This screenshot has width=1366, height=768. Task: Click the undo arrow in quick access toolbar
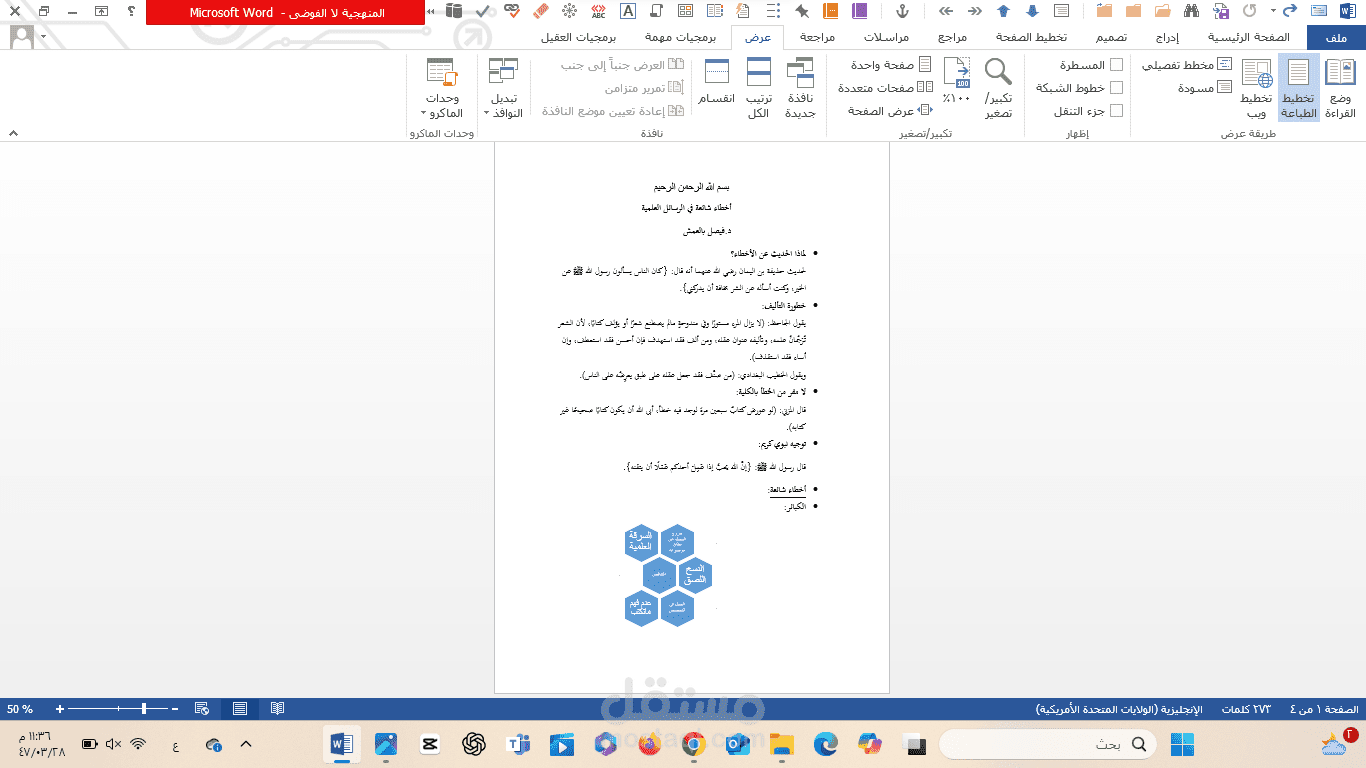coord(1289,11)
